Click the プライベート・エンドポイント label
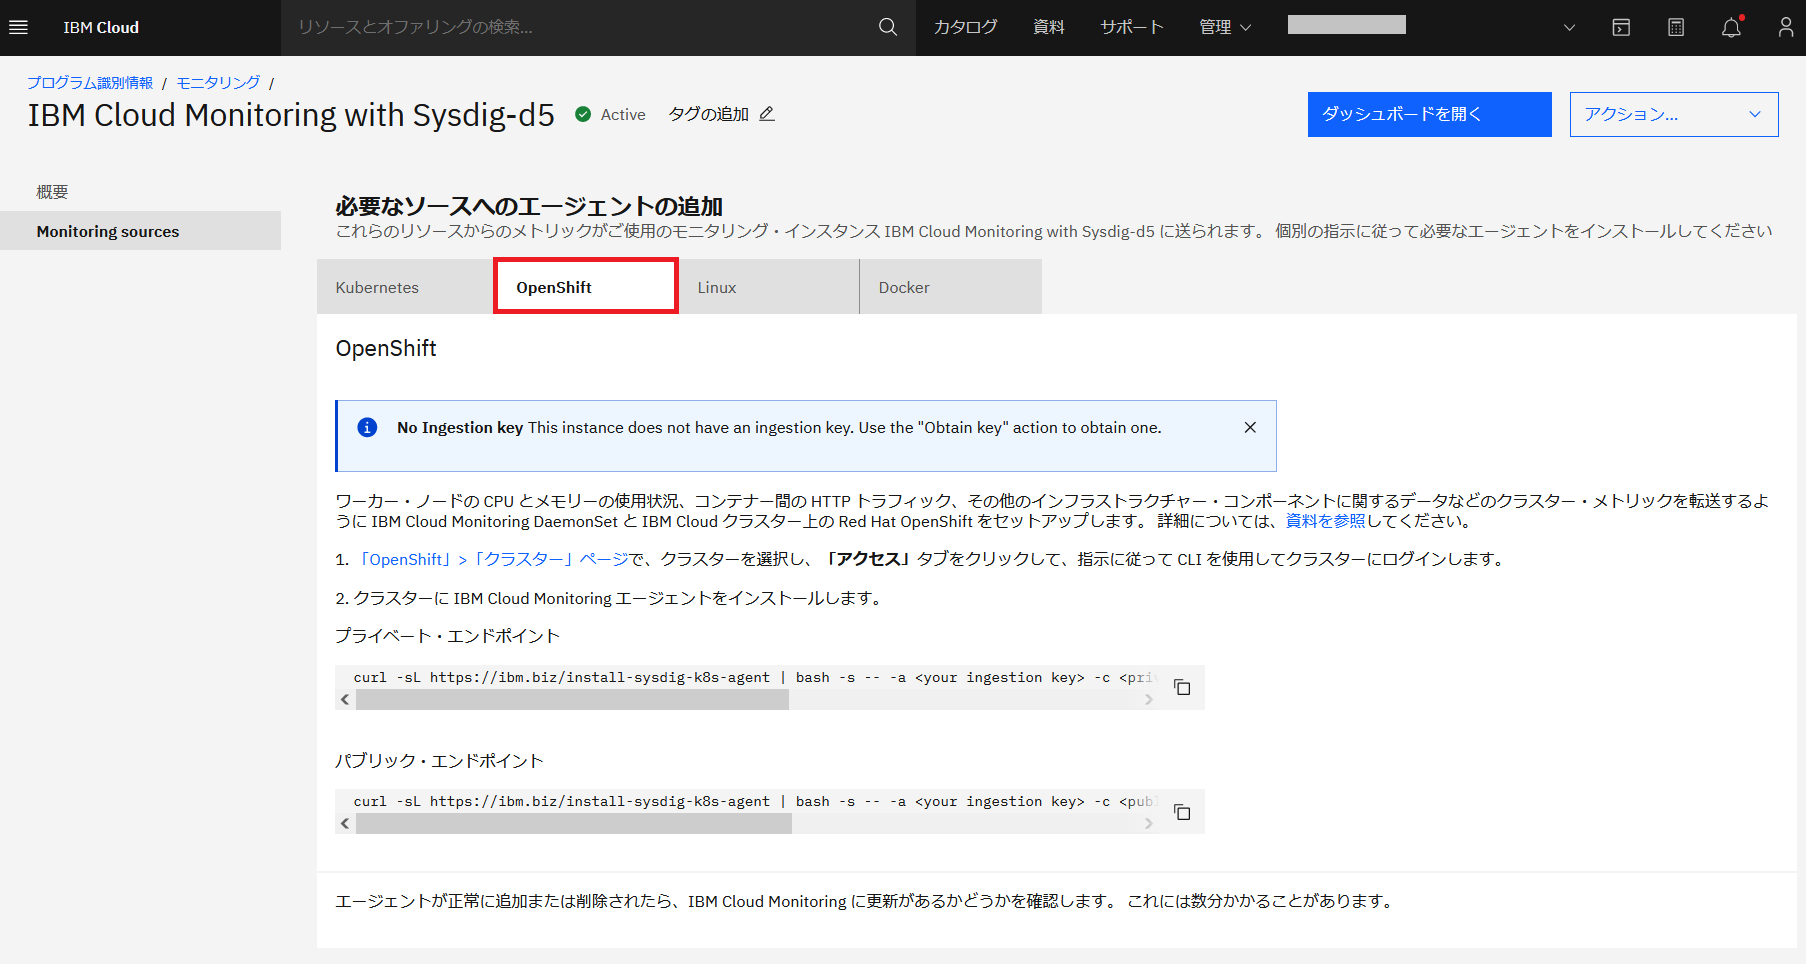This screenshot has height=965, width=1806. pos(447,636)
